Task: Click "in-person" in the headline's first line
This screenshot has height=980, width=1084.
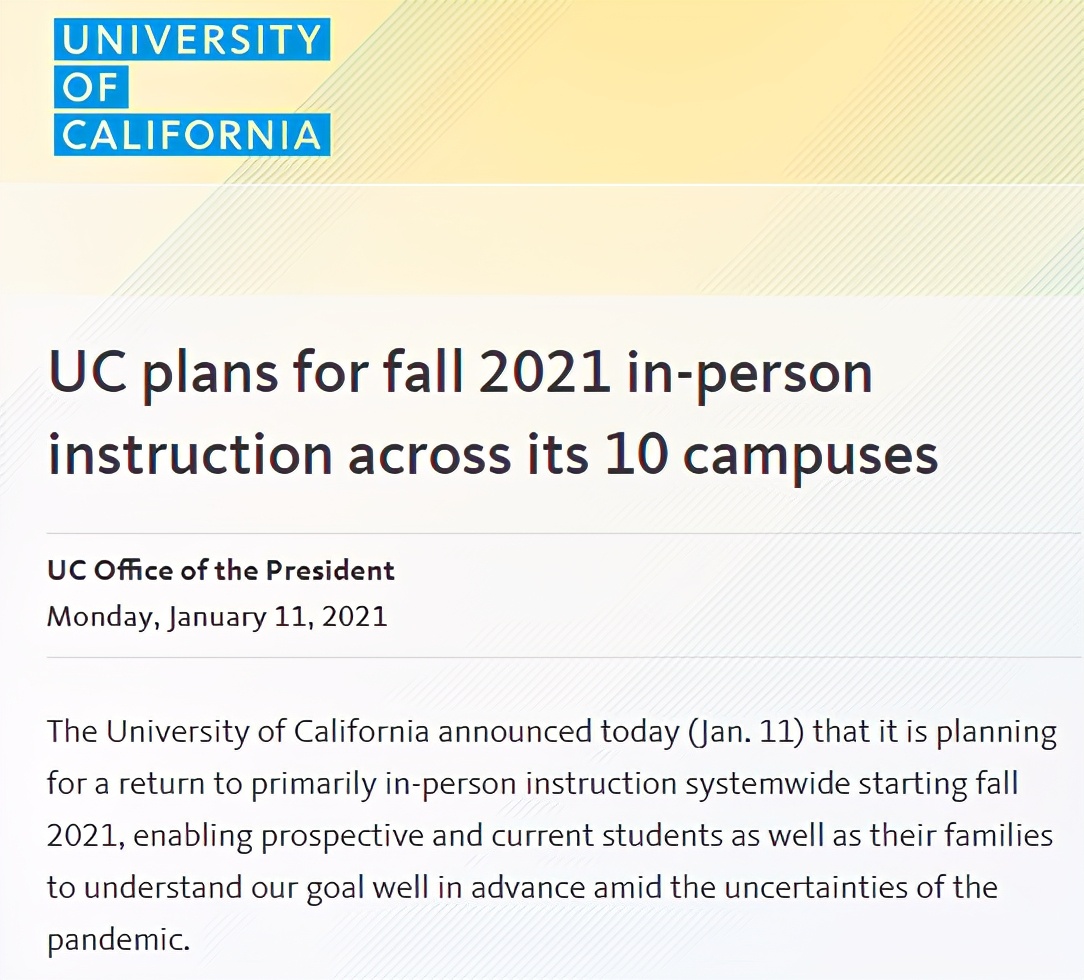Action: click(750, 375)
